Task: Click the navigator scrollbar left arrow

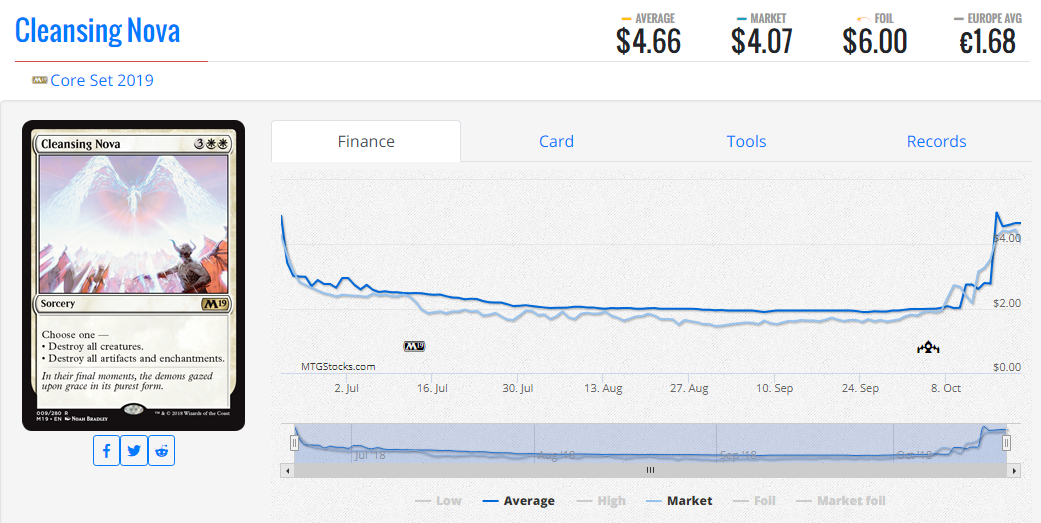Action: point(287,471)
